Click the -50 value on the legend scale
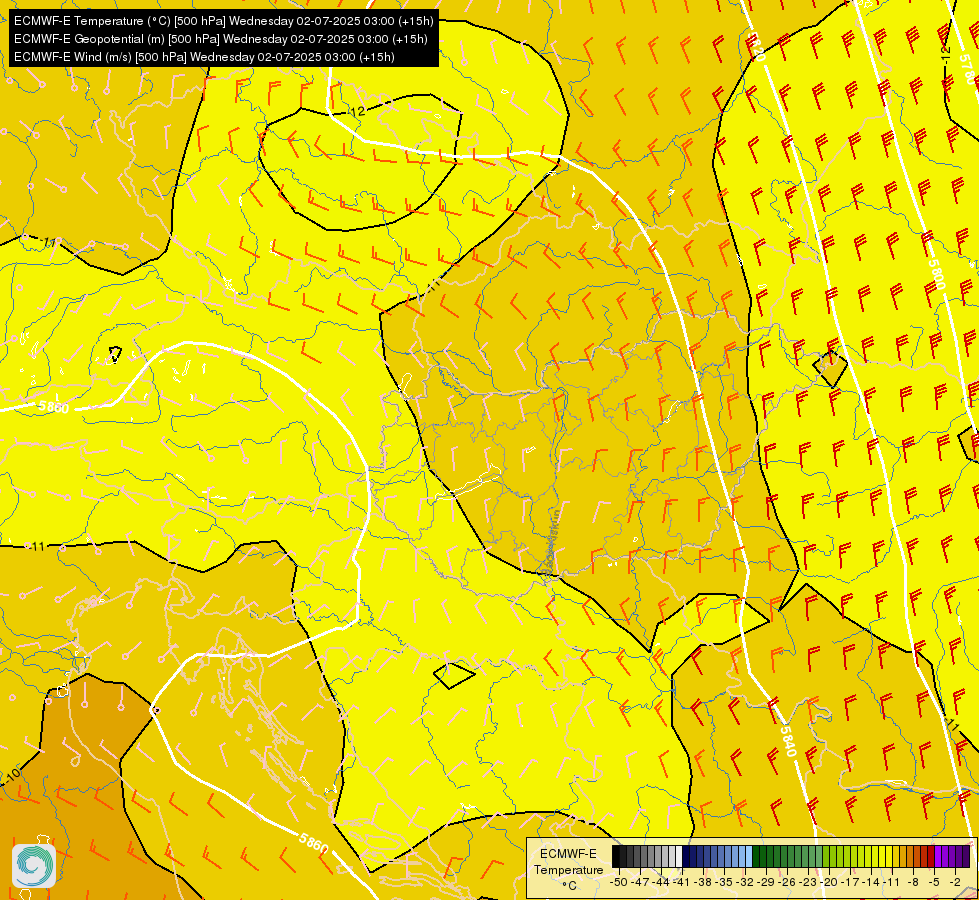979x900 pixels. pyautogui.click(x=618, y=882)
